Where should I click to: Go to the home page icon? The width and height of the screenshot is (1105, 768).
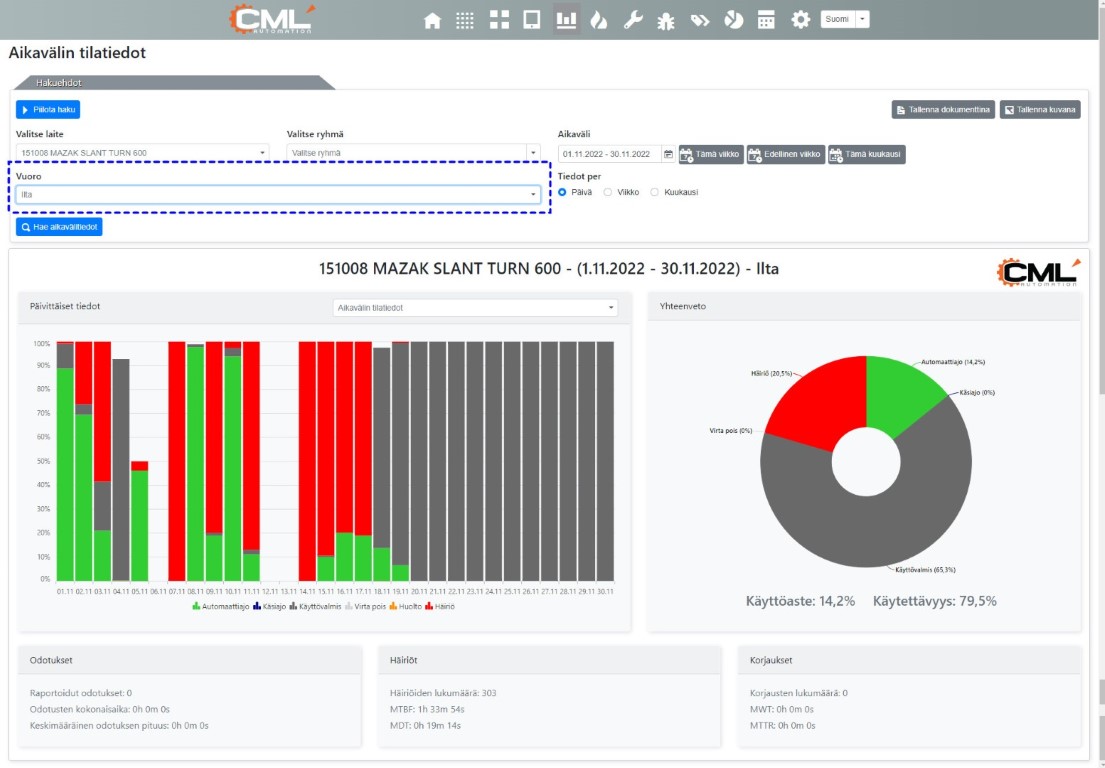[432, 20]
